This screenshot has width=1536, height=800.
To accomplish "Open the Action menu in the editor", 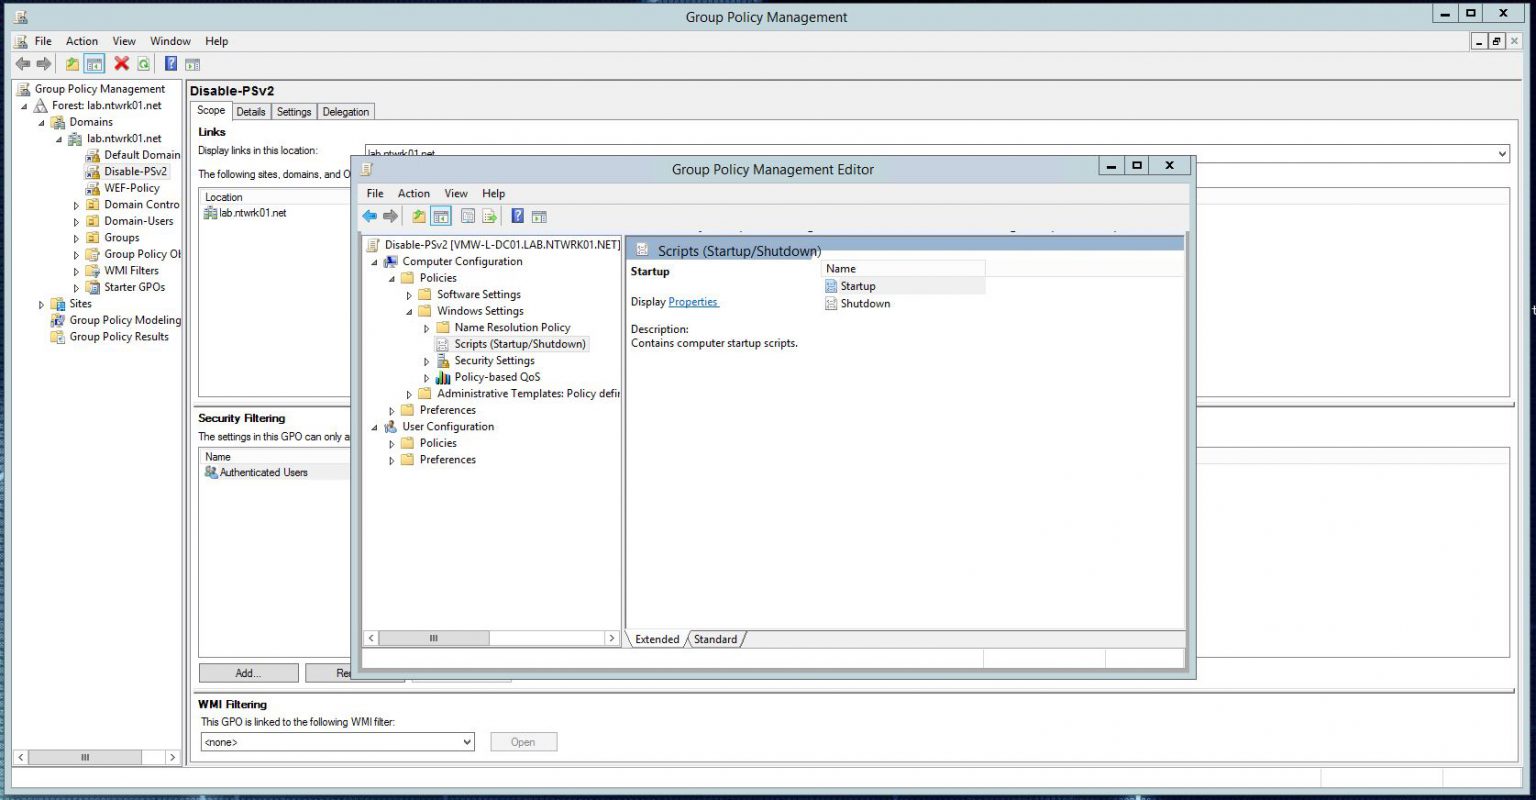I will coord(413,193).
